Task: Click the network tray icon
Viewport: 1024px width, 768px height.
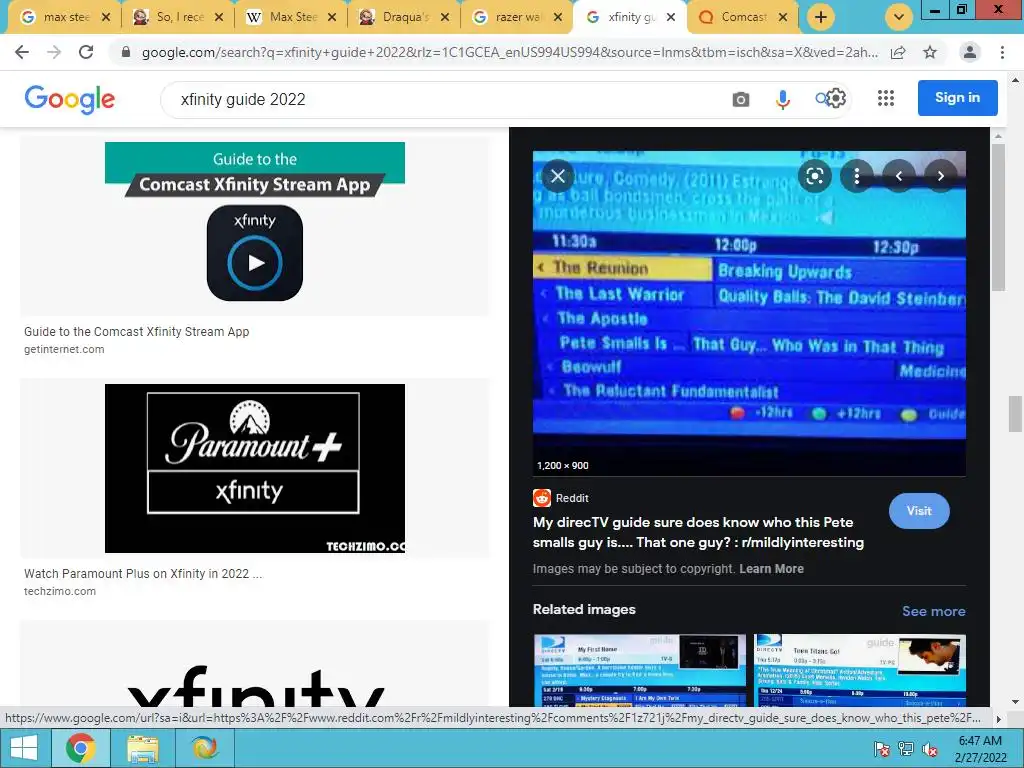Action: pos(905,749)
